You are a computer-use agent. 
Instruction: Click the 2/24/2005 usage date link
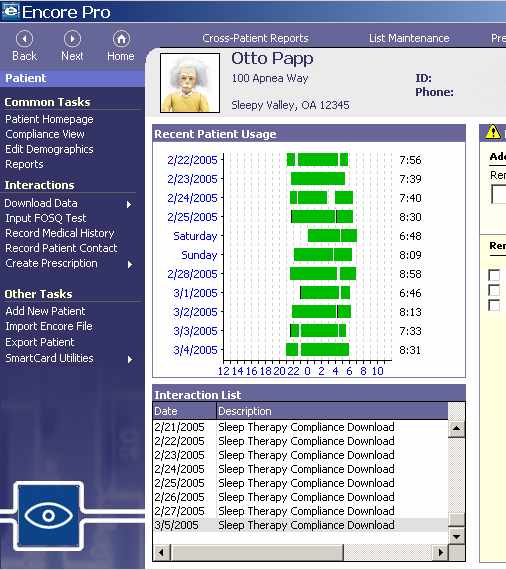coord(192,198)
